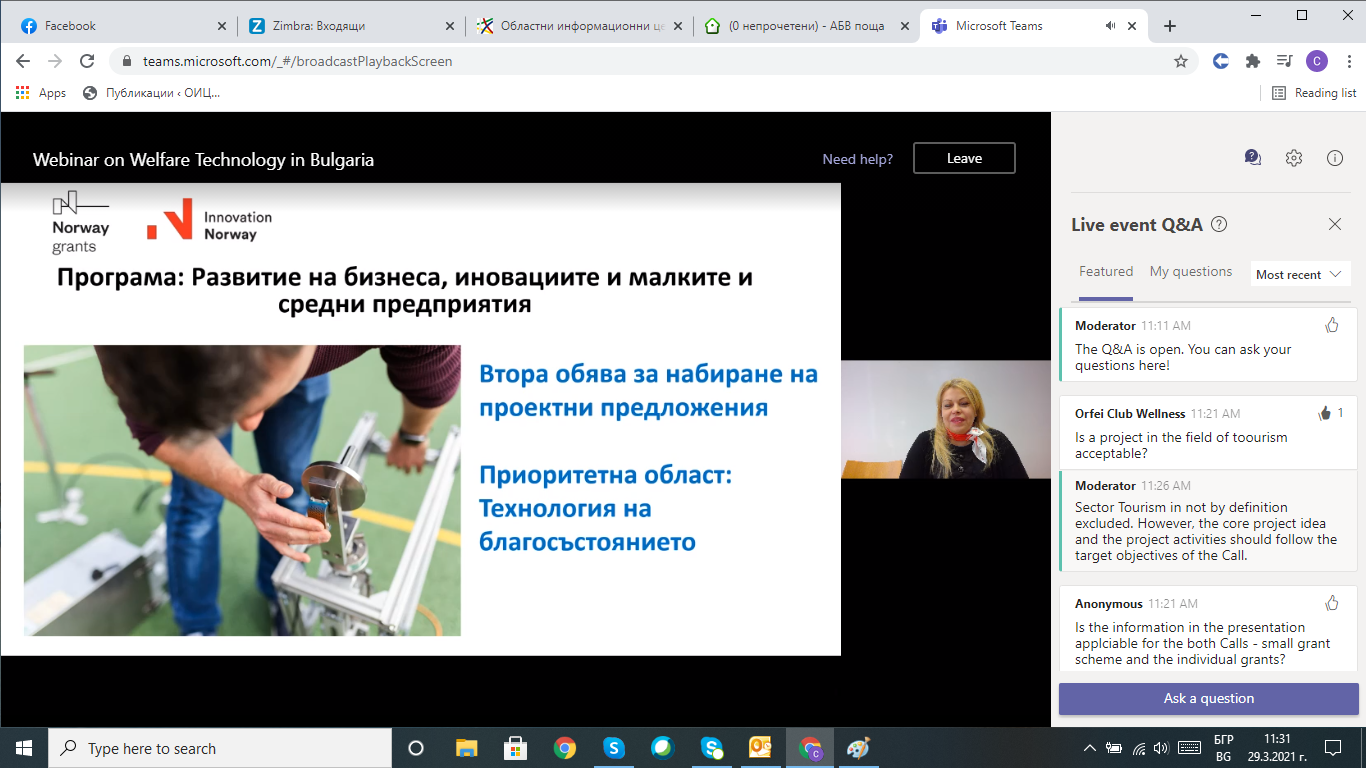Open battery status in system tray
Screen dimensions: 1366x768
(x=1115, y=748)
